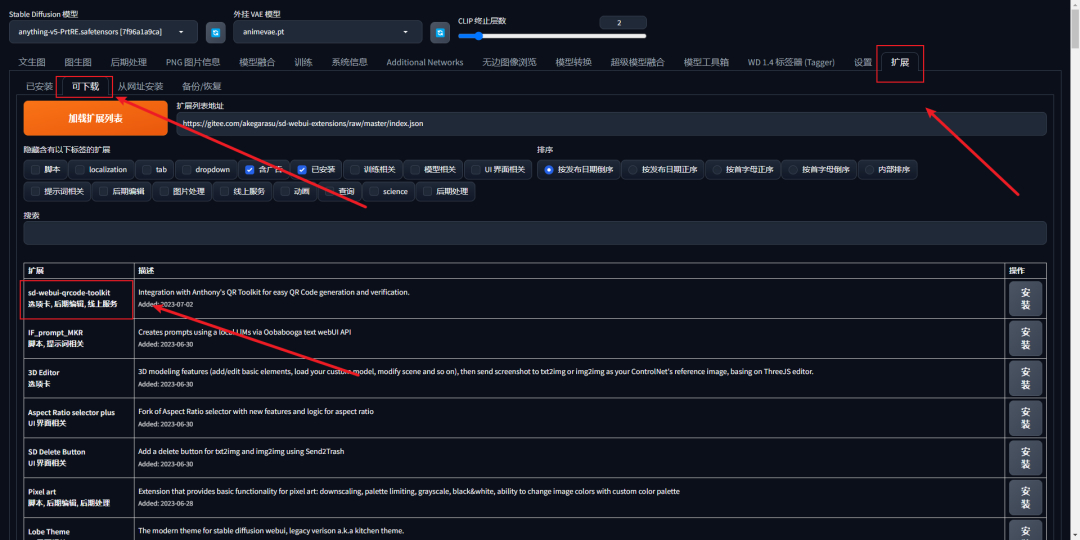Install the Pixel art extension

tap(1025, 497)
